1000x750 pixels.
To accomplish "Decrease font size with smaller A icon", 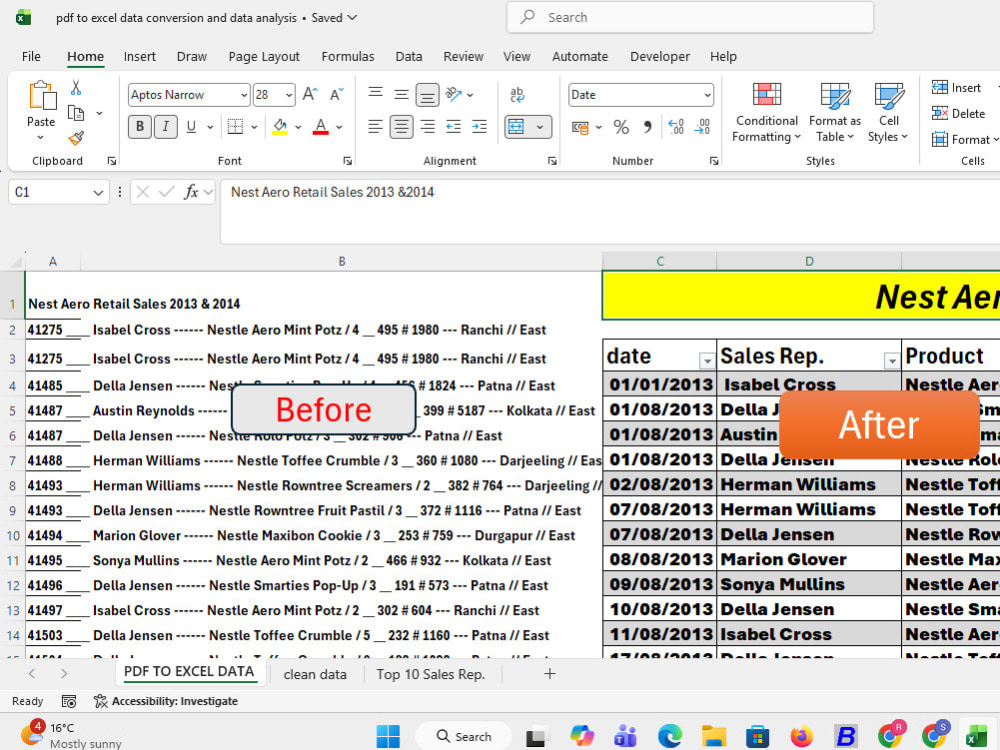I will pyautogui.click(x=336, y=94).
